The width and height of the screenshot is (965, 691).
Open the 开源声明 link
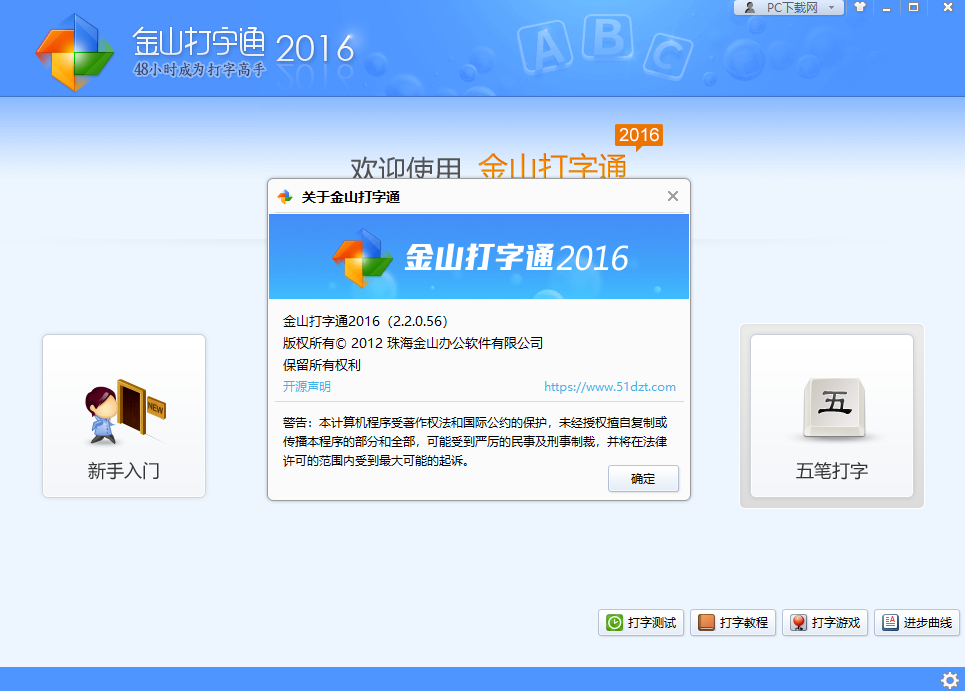[307, 387]
